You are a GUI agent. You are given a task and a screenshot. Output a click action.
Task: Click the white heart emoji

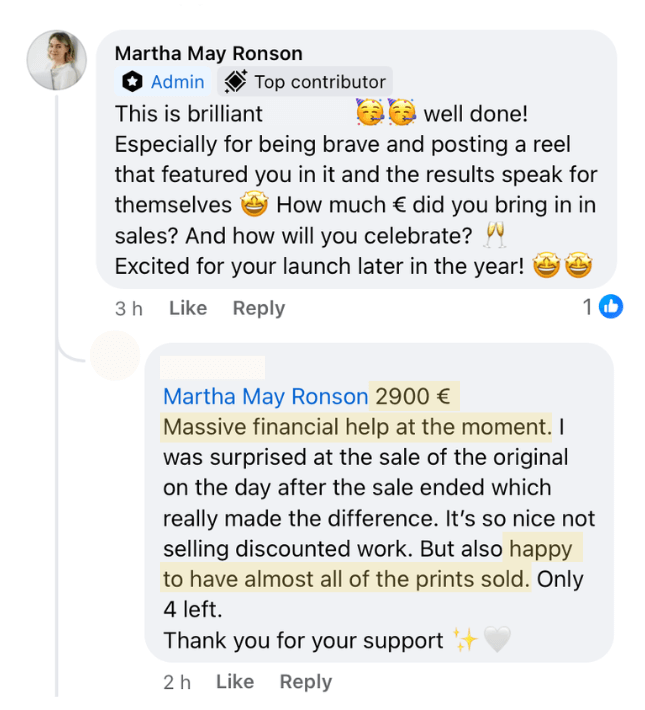click(497, 639)
